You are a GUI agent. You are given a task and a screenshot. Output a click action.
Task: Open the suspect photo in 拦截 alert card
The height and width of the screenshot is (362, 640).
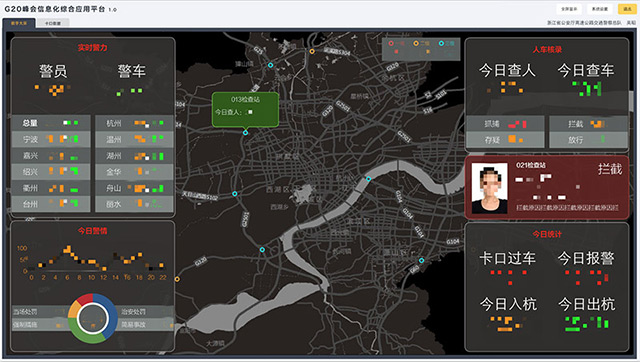(489, 188)
